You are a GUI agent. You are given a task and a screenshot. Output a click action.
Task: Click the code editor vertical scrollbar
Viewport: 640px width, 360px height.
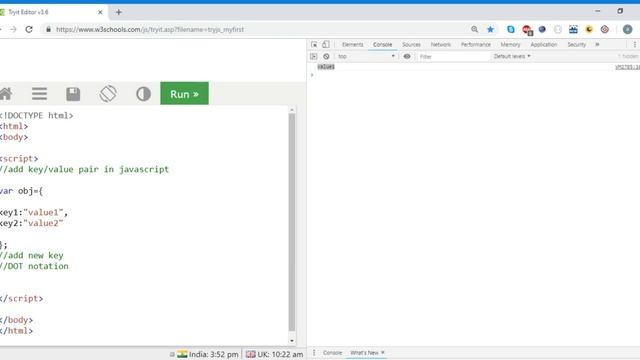[x=292, y=222]
